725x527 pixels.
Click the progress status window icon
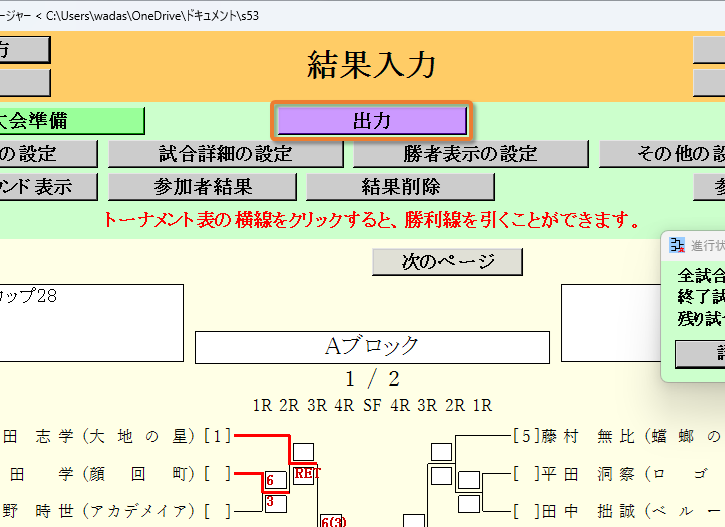(x=677, y=245)
